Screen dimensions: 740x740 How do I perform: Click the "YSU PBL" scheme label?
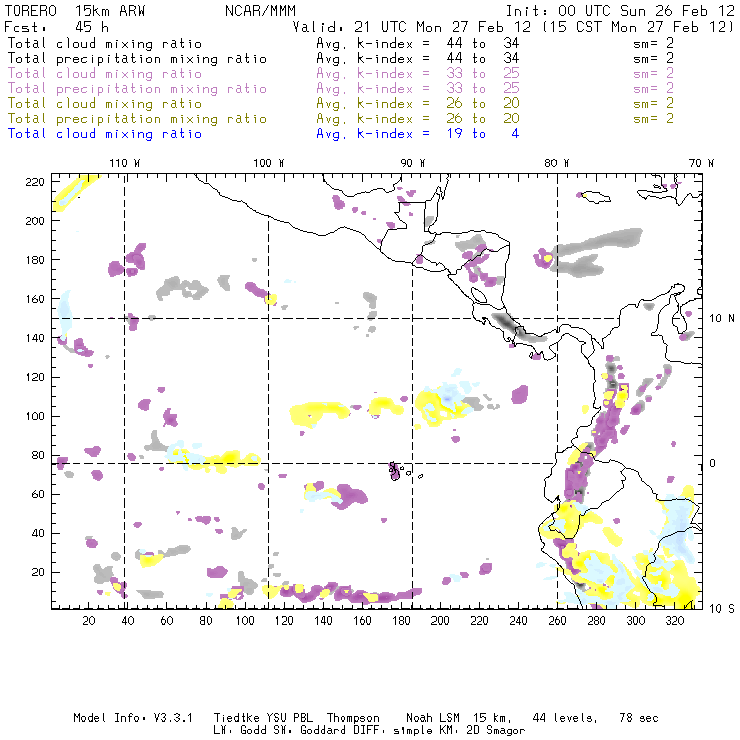click(x=288, y=718)
